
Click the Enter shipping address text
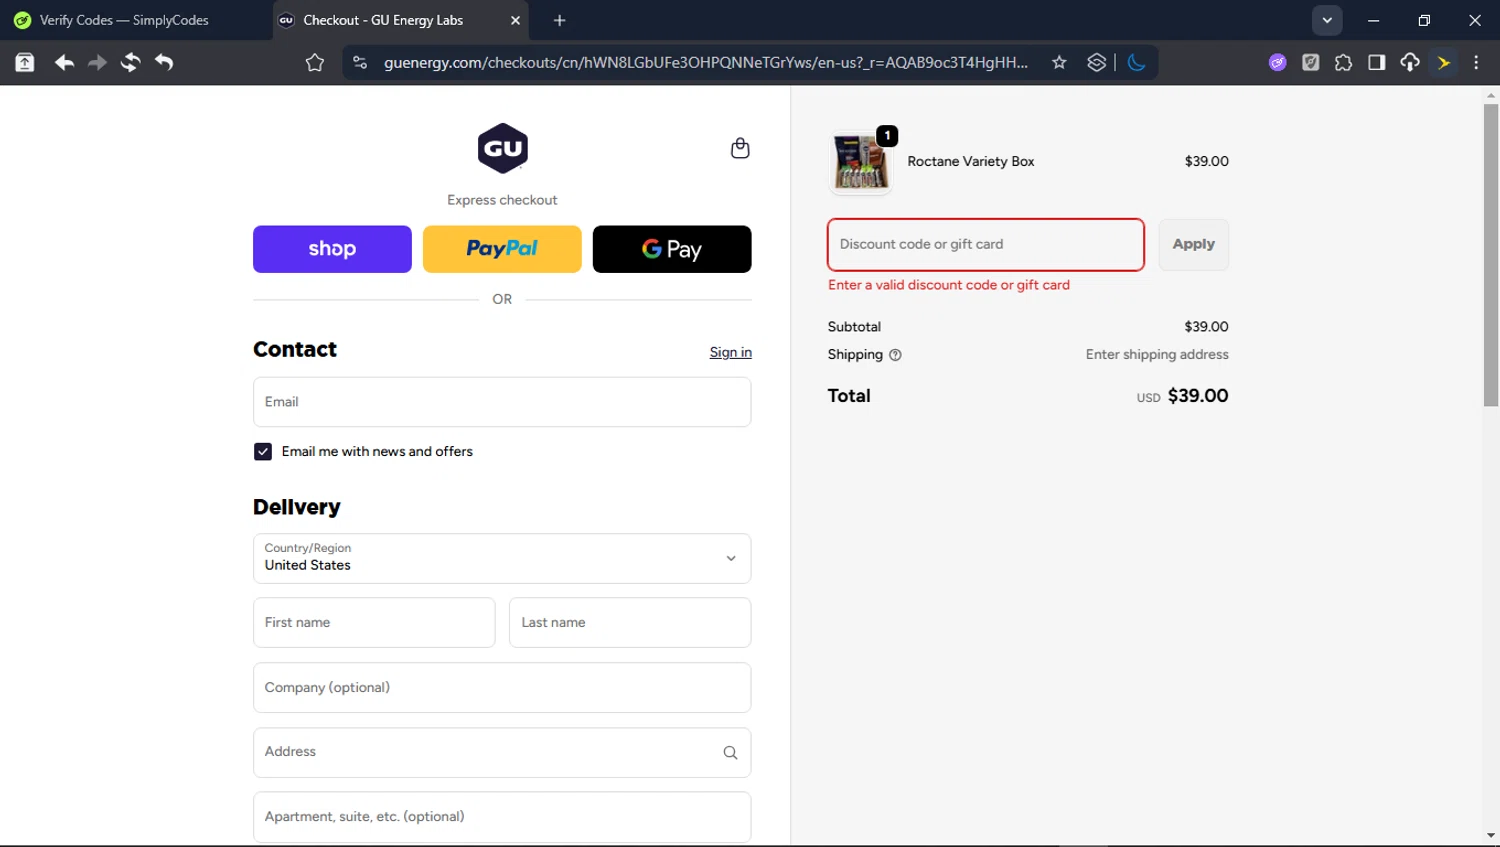(1157, 355)
